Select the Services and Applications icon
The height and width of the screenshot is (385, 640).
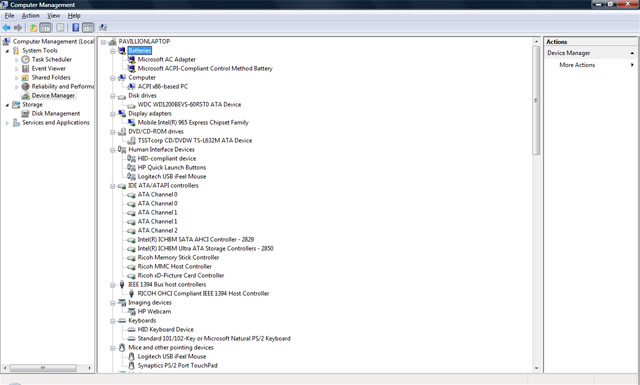pos(16,122)
